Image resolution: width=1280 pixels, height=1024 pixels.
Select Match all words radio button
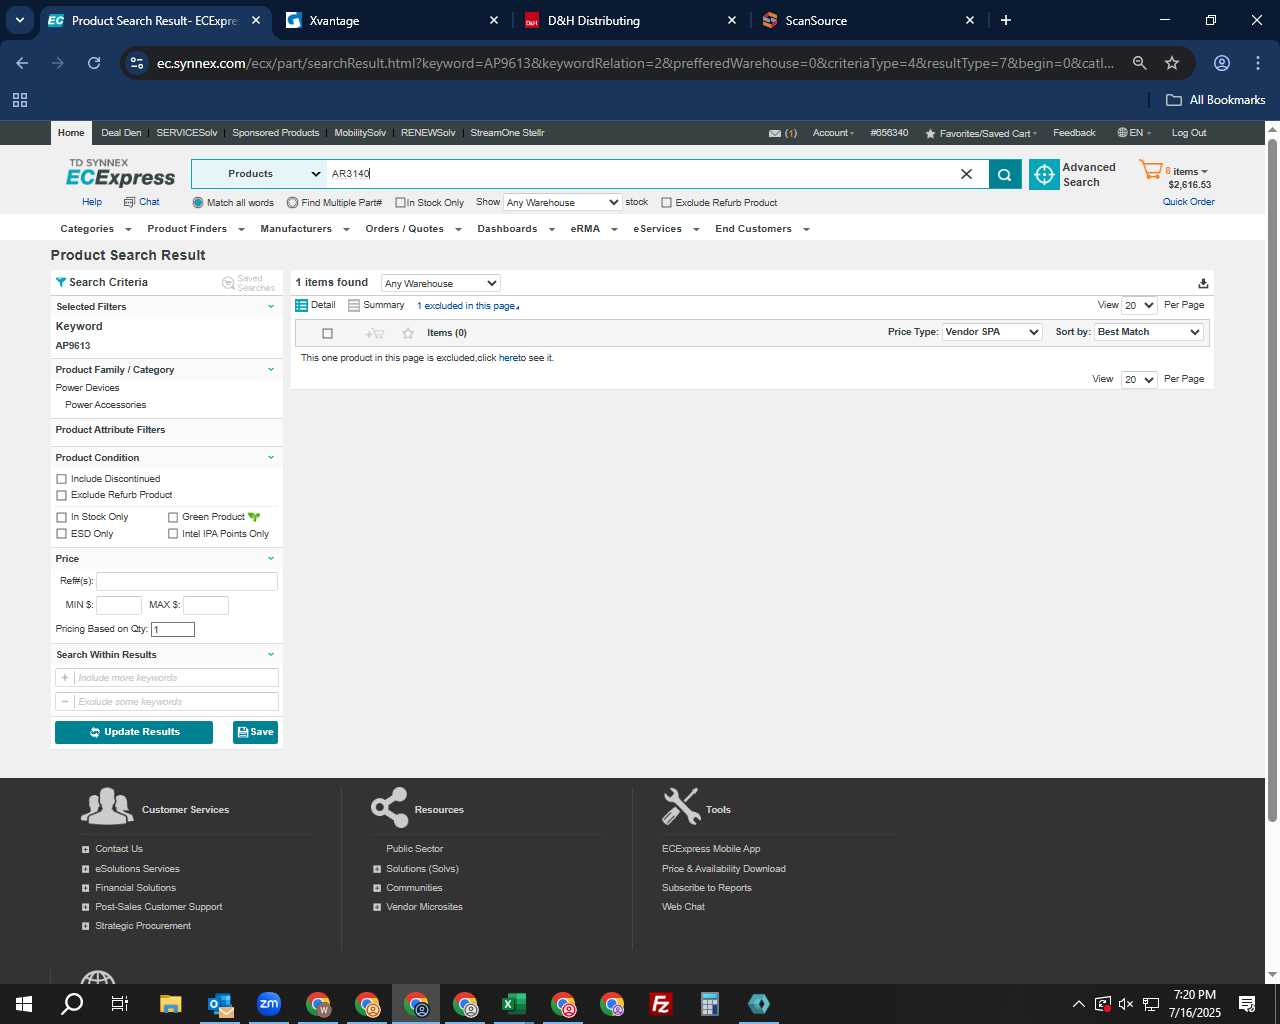pyautogui.click(x=198, y=203)
